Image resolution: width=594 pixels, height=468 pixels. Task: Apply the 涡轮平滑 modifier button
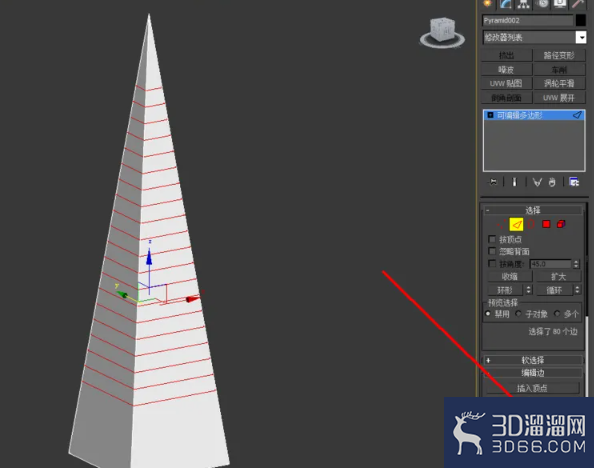tap(559, 84)
